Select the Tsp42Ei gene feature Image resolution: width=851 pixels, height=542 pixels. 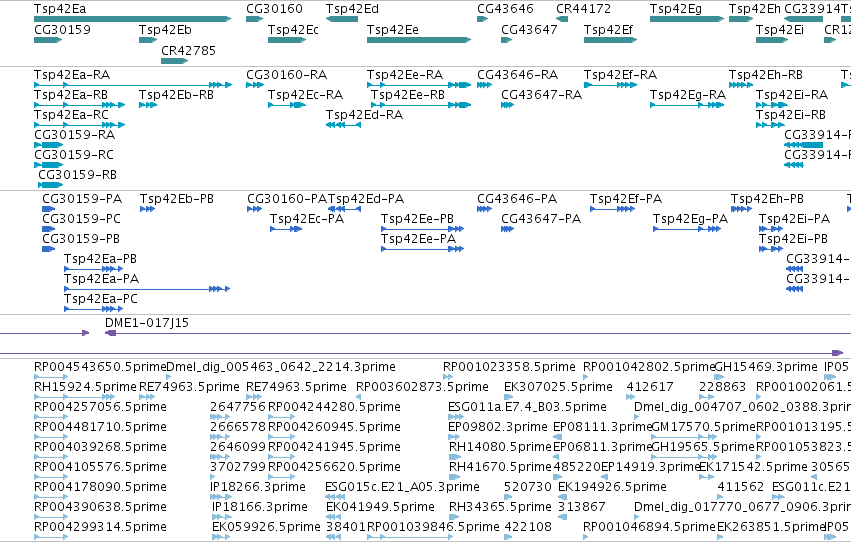coord(772,40)
